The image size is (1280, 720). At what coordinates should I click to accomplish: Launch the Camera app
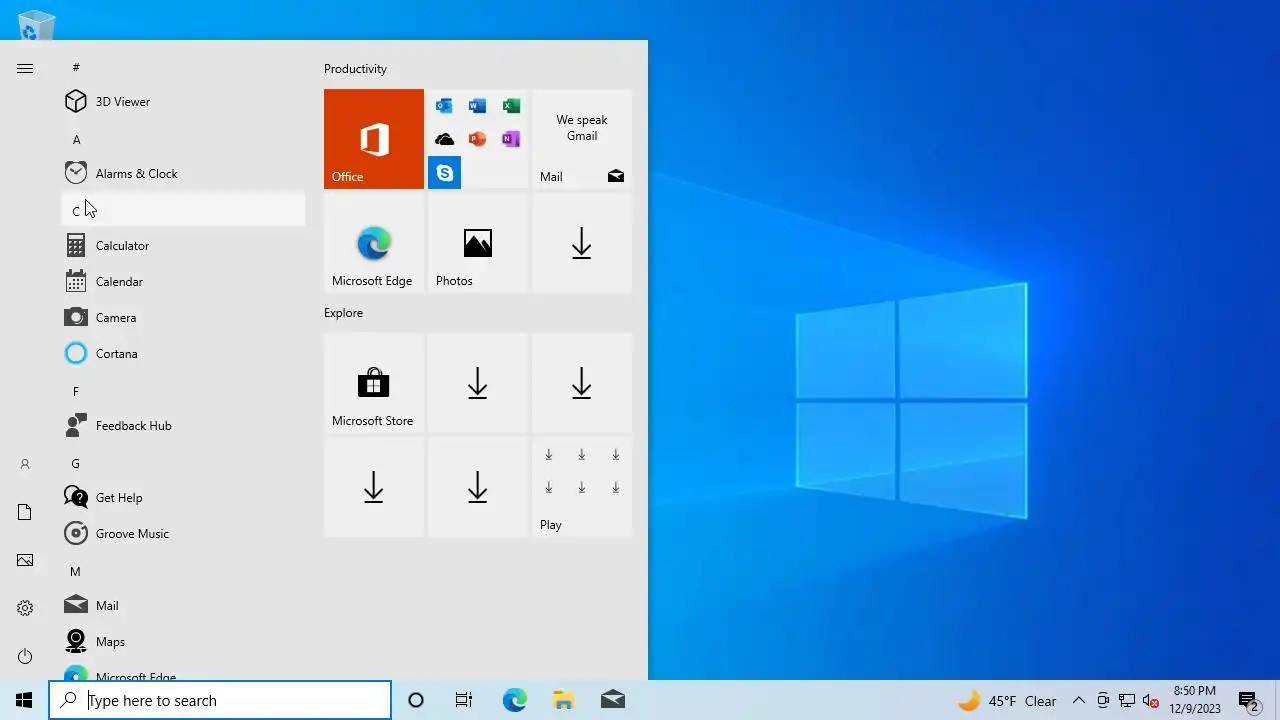(x=183, y=317)
